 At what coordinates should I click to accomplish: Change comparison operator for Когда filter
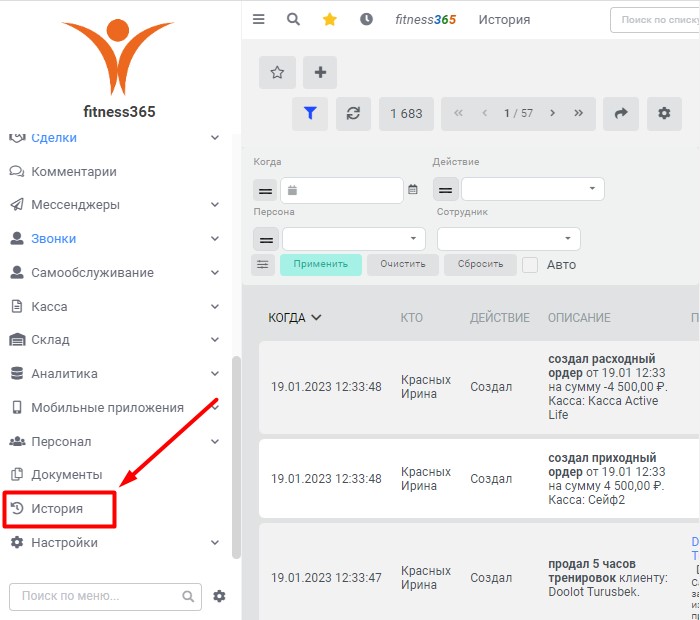pos(265,191)
